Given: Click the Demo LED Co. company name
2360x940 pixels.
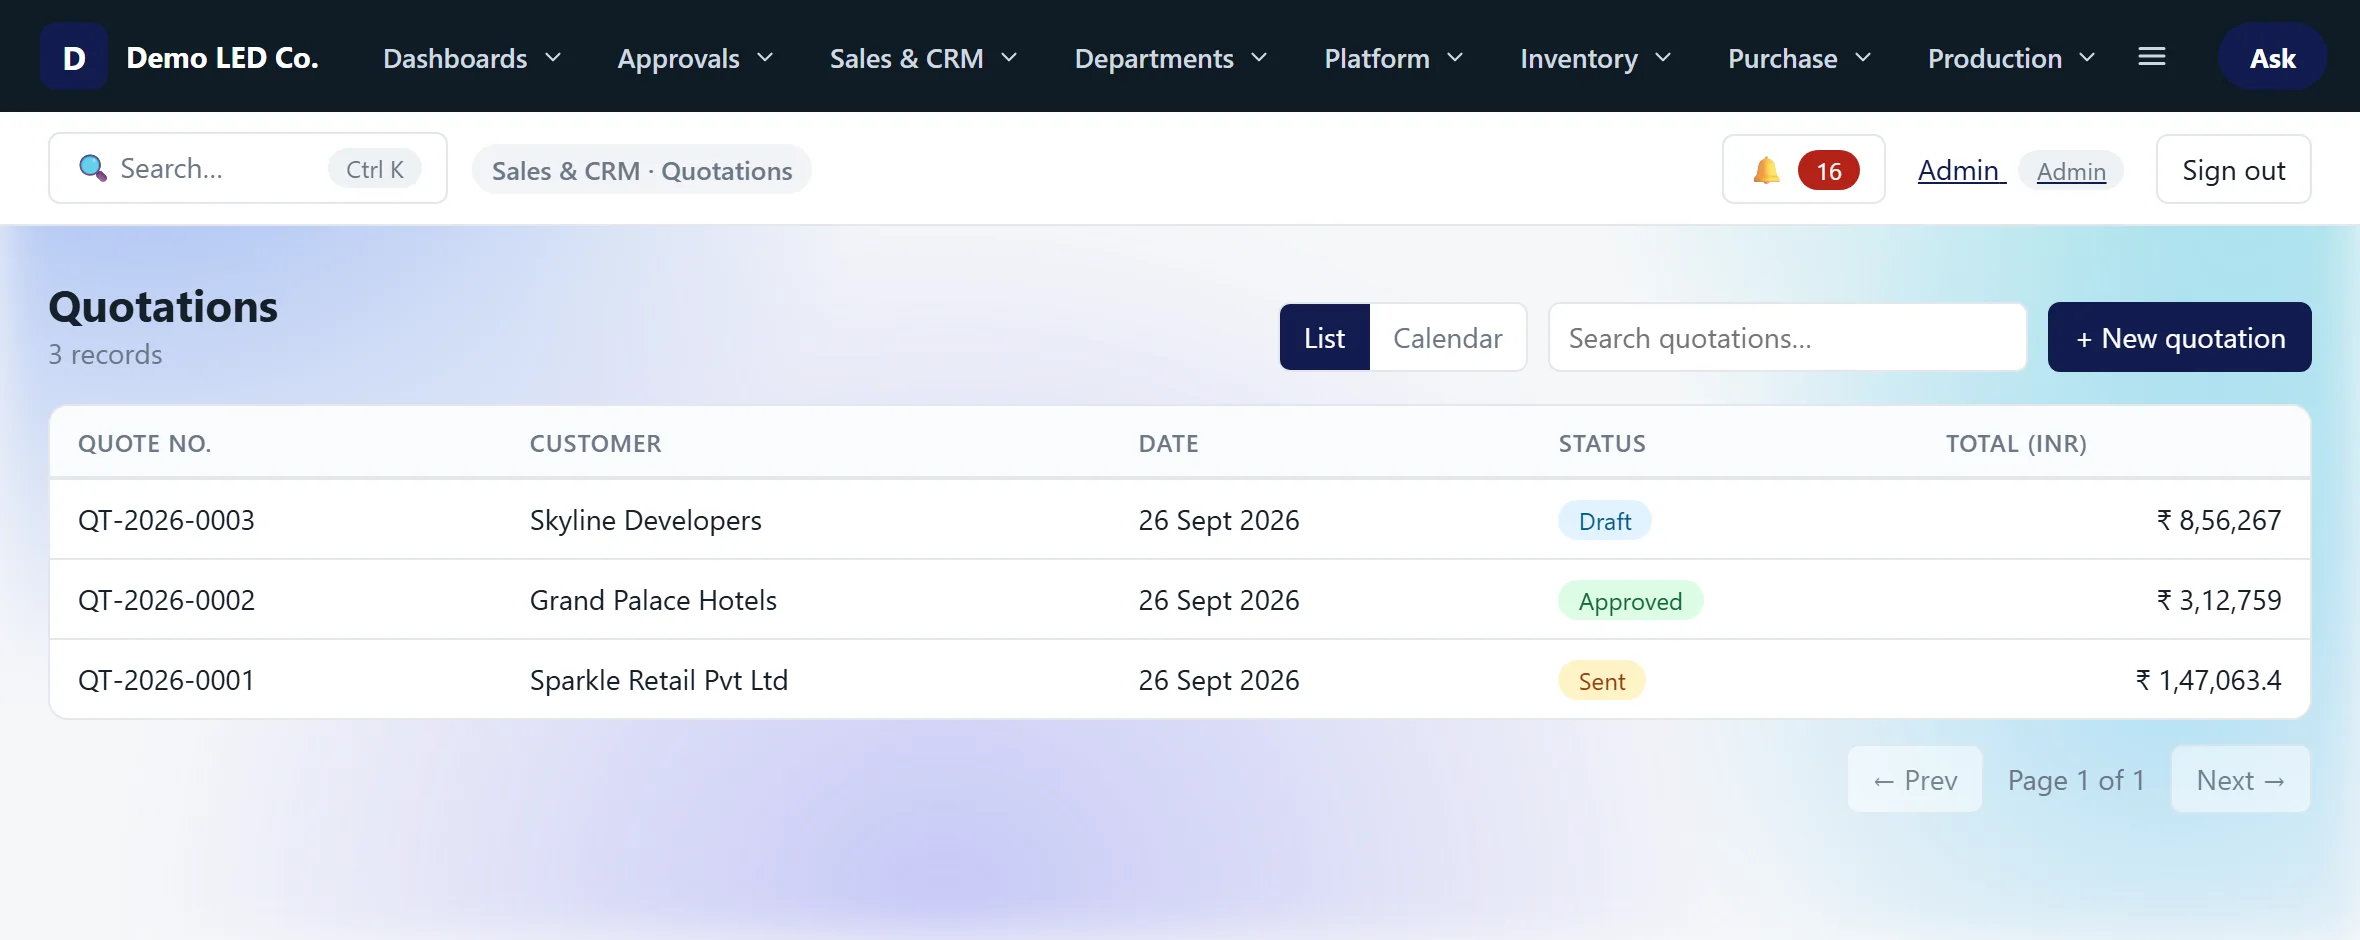Looking at the screenshot, I should (x=222, y=57).
